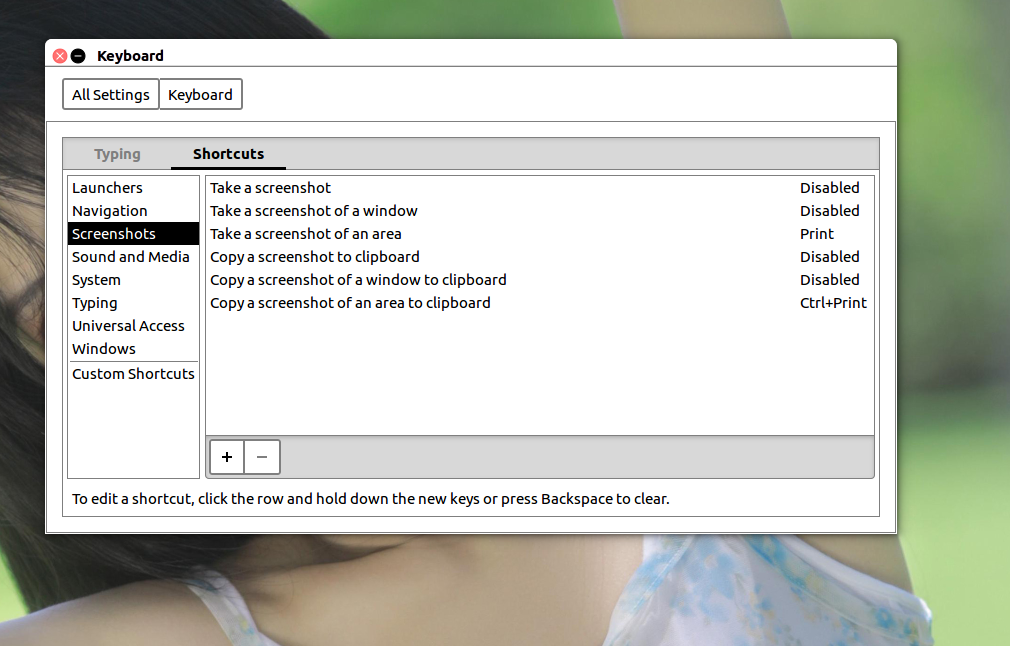Choose the Sound and Media category
Screen dimensions: 1010x646
pos(131,257)
